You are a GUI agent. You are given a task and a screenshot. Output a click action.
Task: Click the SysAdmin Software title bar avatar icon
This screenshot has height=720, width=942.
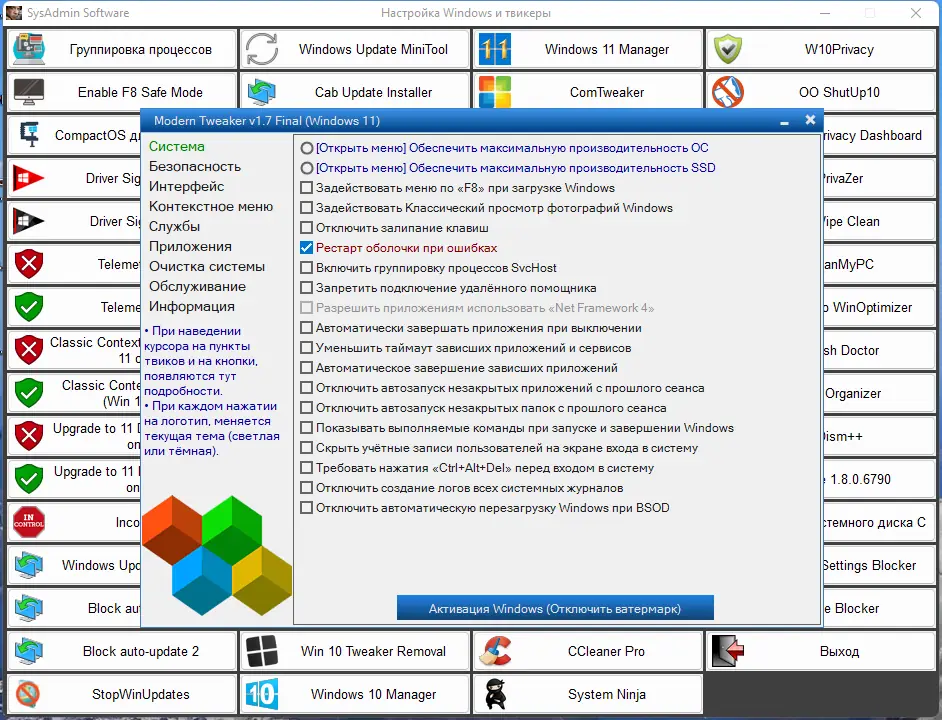[x=13, y=13]
